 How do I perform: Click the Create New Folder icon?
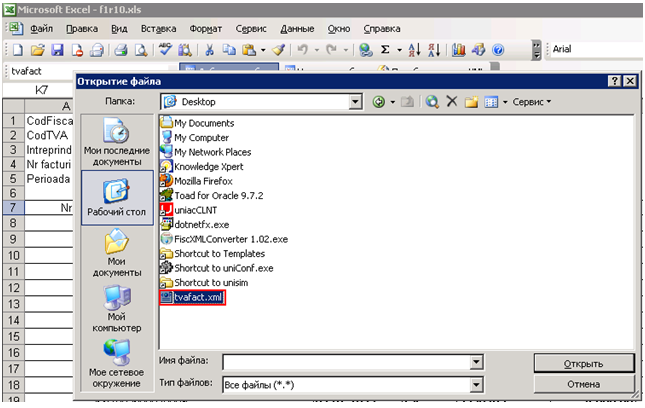pos(471,102)
